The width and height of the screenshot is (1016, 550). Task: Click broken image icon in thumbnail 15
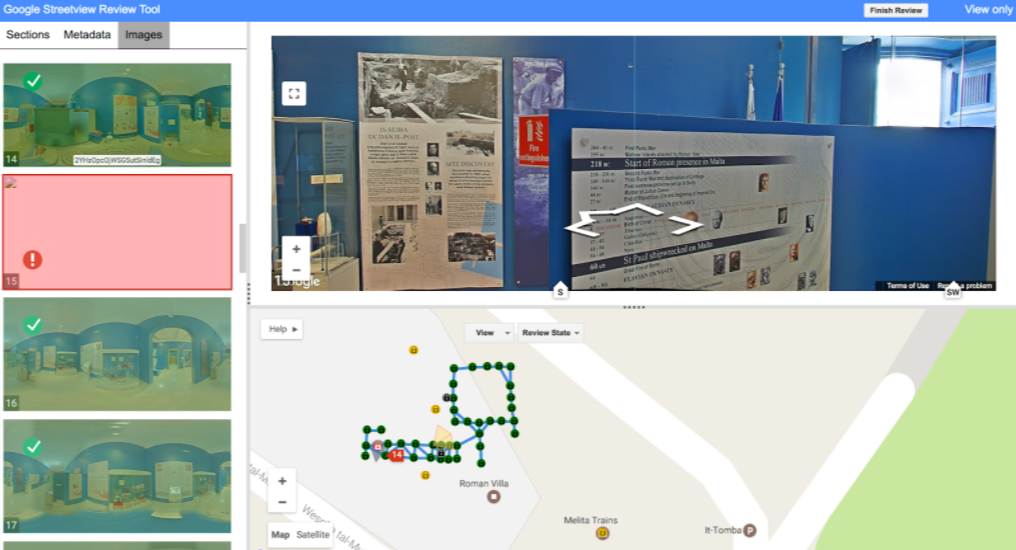click(x=11, y=183)
